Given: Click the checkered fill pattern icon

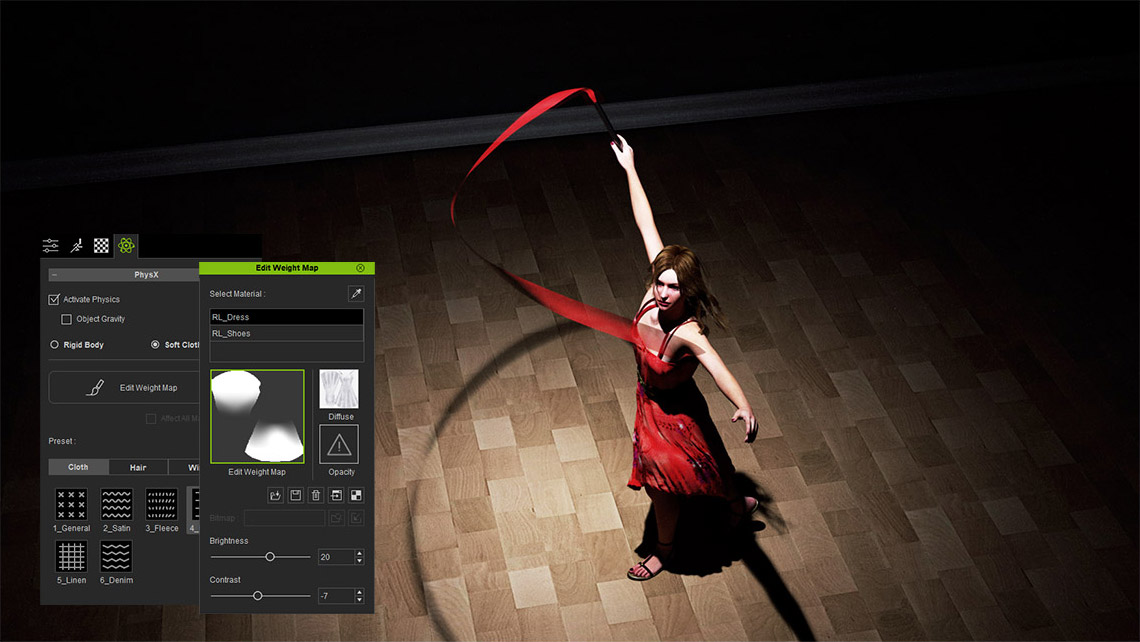Looking at the screenshot, I should pyautogui.click(x=356, y=496).
